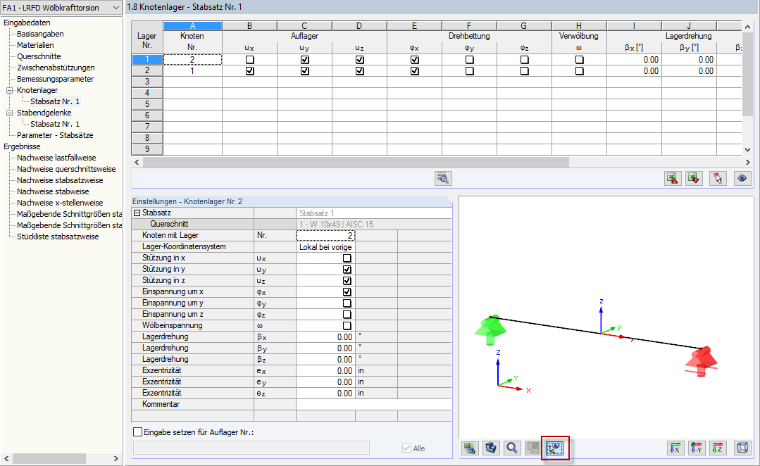Open Querschnitte in the navigator
This screenshot has width=760, height=466.
pyautogui.click(x=39, y=56)
